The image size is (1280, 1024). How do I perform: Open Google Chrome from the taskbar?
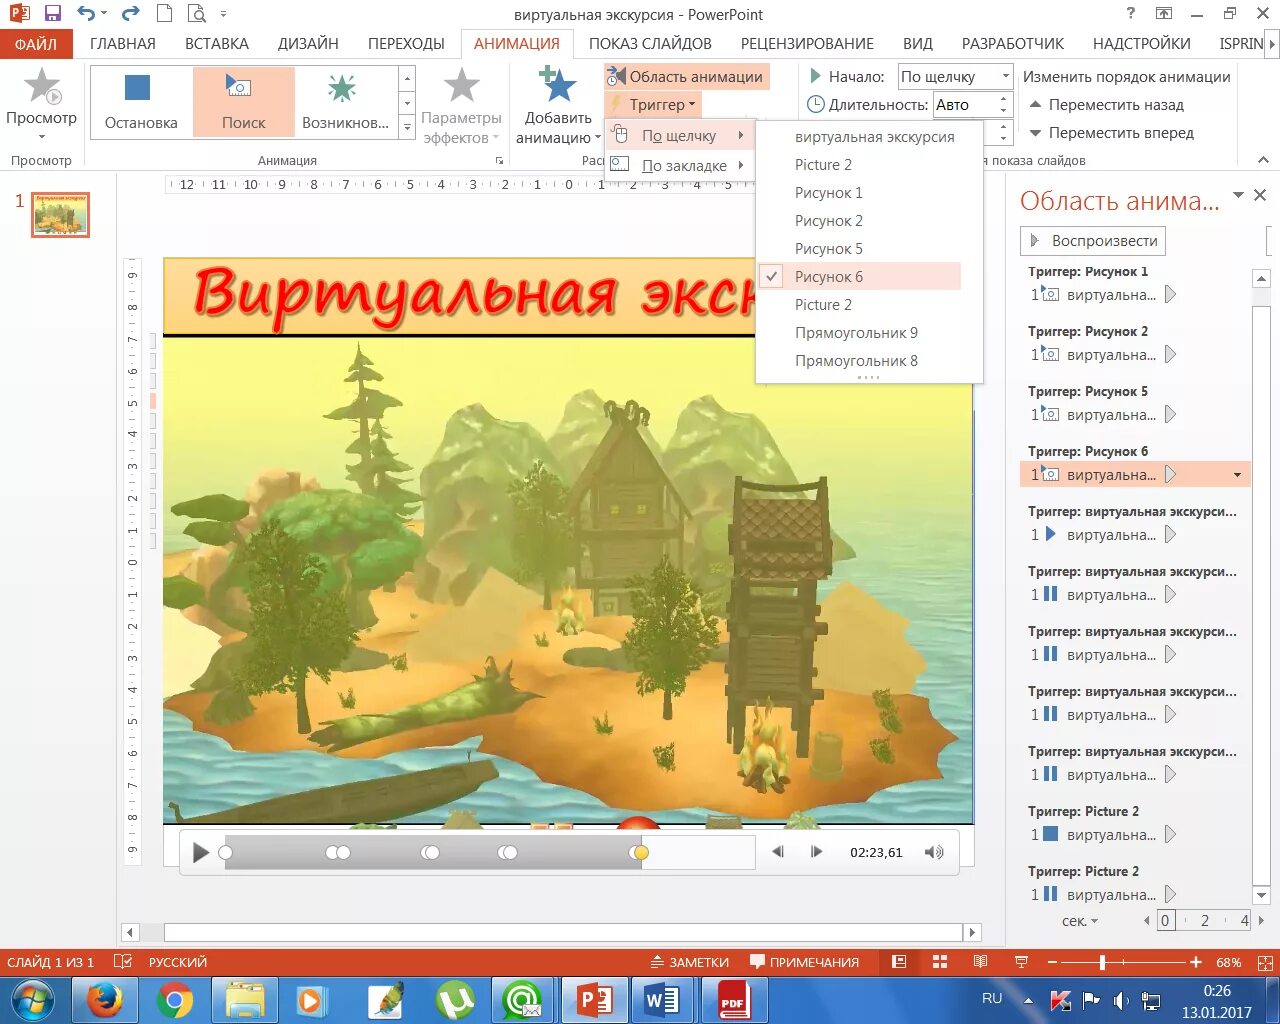pos(175,1000)
